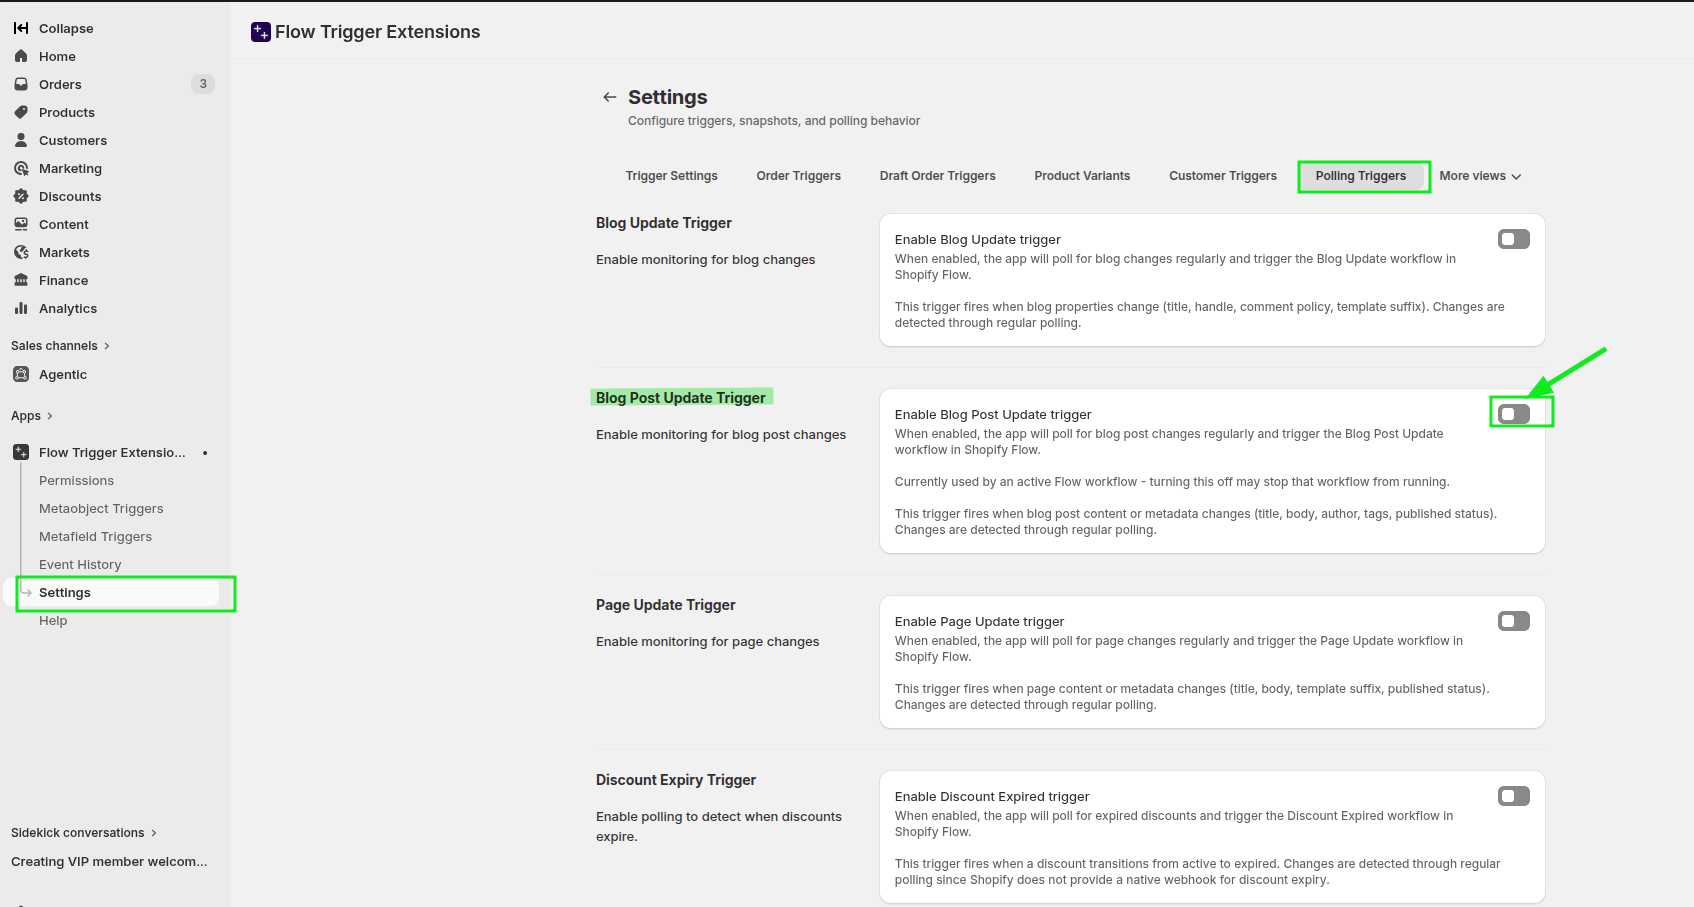Image resolution: width=1694 pixels, height=907 pixels.
Task: Open Customers via its person icon
Action: [21, 140]
